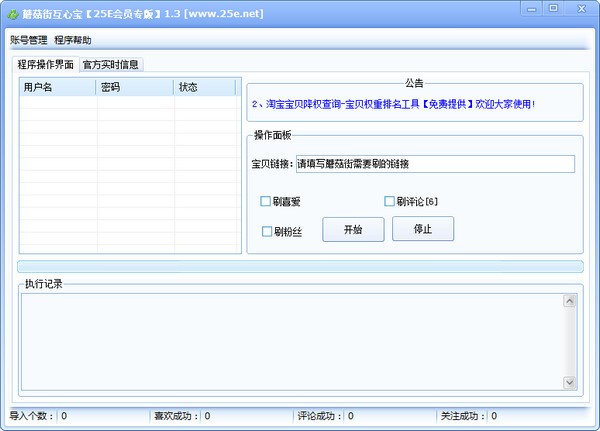Viewport: 600px width, 431px height.
Task: Click the scroll down arrow in 执行记录
Action: click(x=570, y=382)
